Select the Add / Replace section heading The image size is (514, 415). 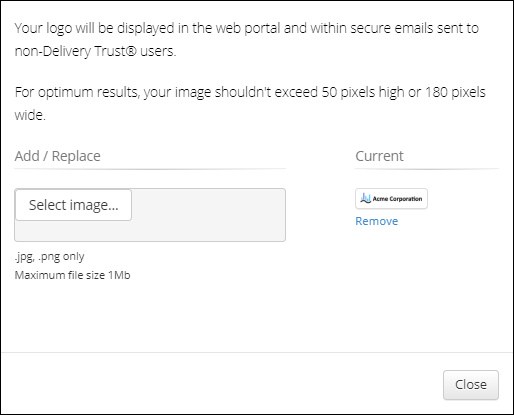pyautogui.click(x=58, y=156)
